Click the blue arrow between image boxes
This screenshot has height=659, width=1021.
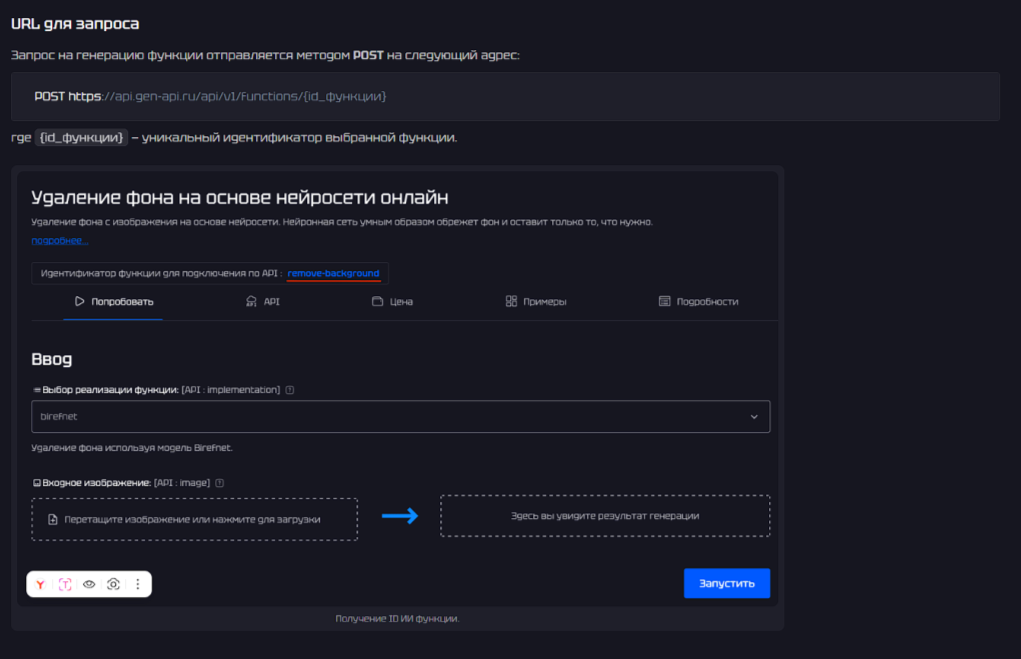pos(399,516)
